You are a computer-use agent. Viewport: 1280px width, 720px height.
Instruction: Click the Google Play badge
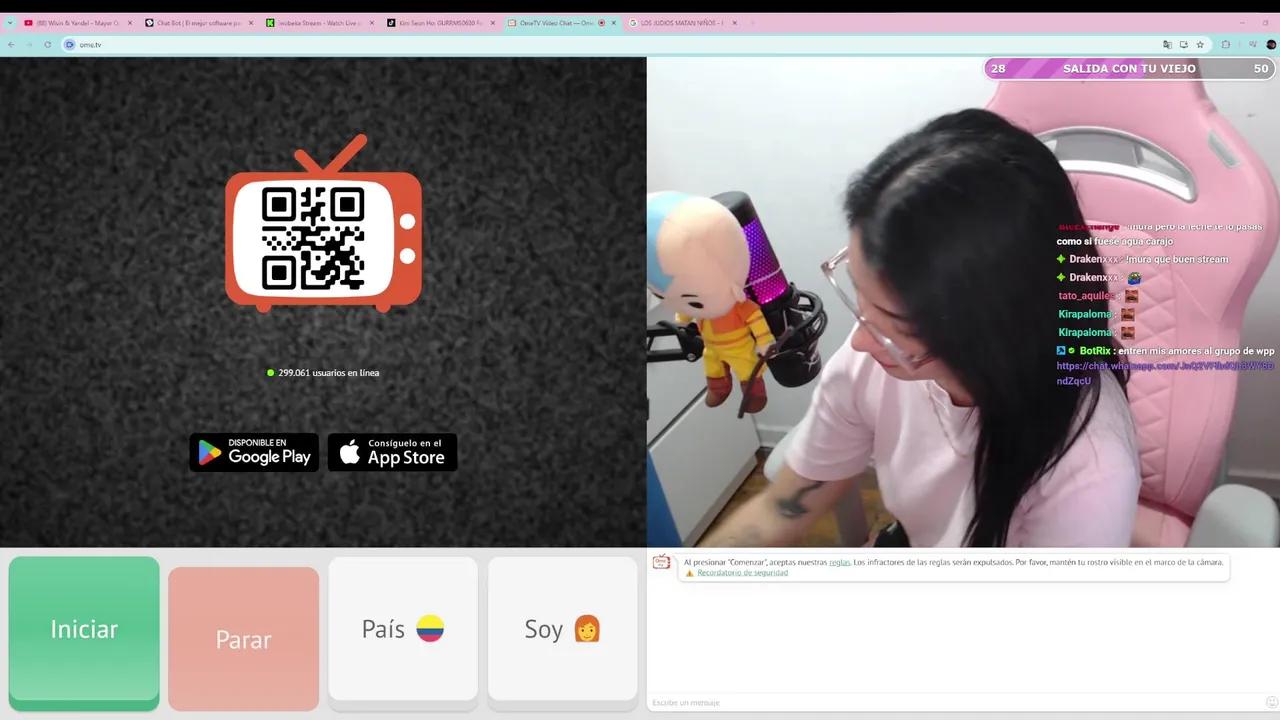pyautogui.click(x=253, y=452)
